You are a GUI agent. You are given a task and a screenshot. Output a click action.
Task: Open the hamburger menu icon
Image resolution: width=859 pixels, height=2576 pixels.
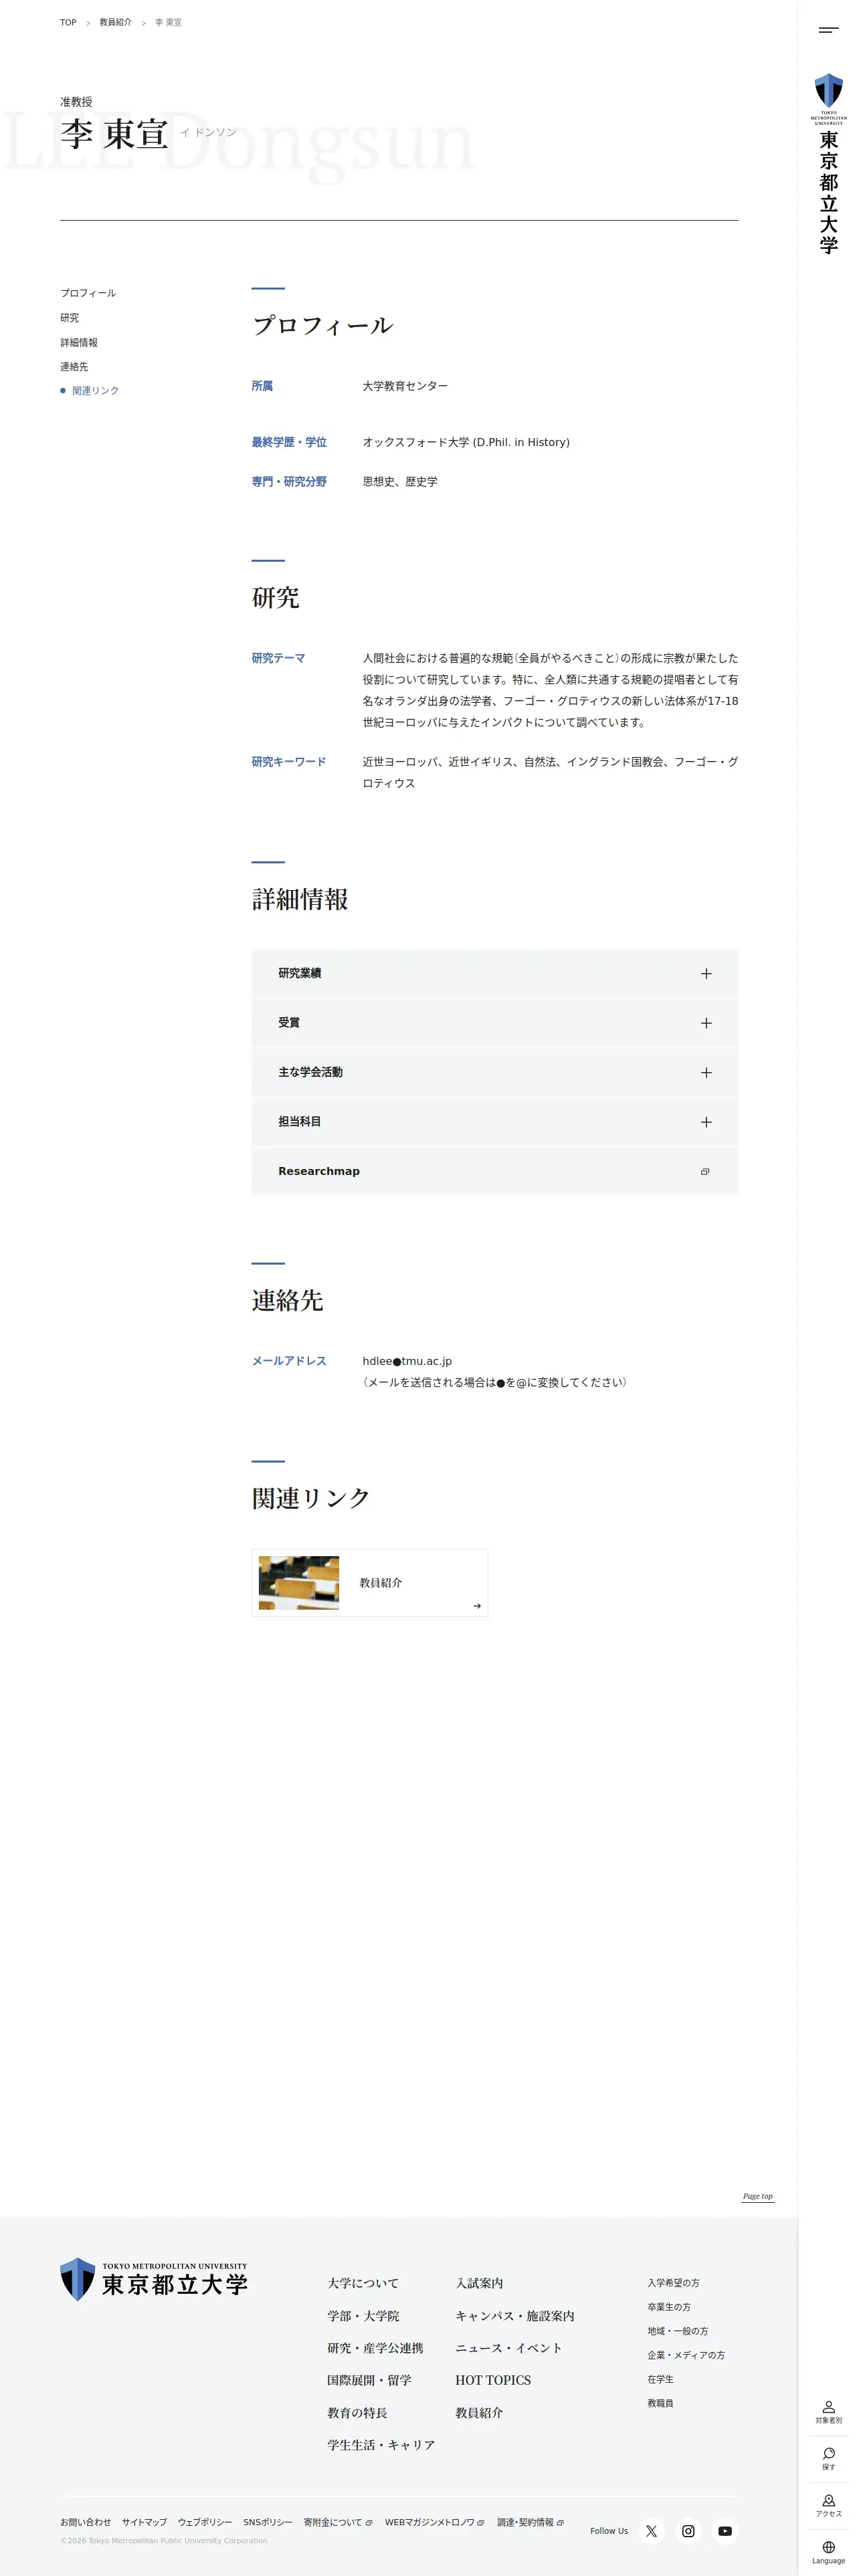click(828, 30)
